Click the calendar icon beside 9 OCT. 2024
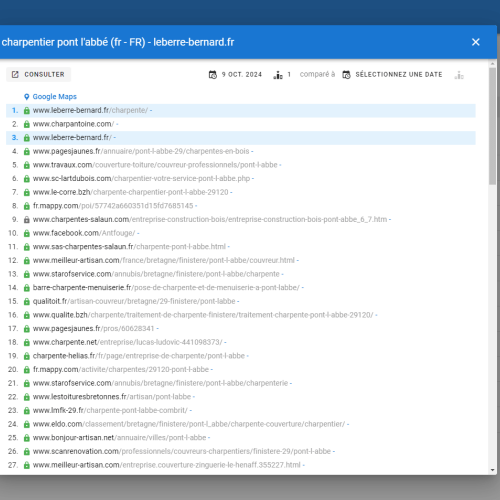The width and height of the screenshot is (500, 500). click(x=213, y=75)
